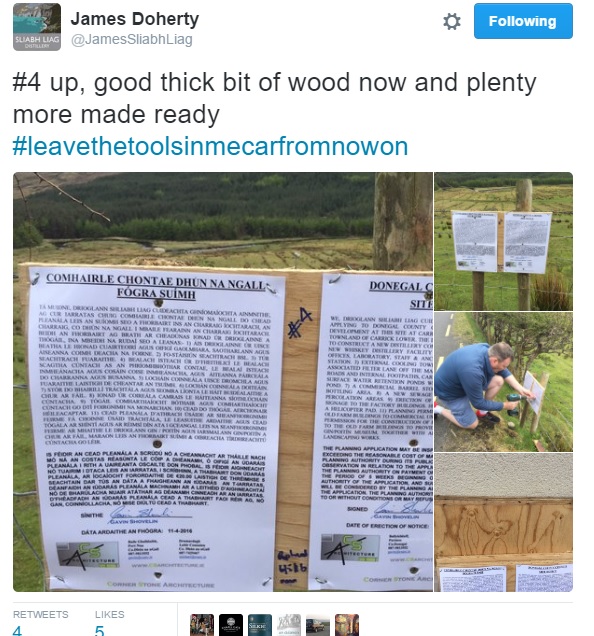Open the photo of man drilling sign
Image resolution: width=594 pixels, height=636 pixels.
(x=504, y=382)
